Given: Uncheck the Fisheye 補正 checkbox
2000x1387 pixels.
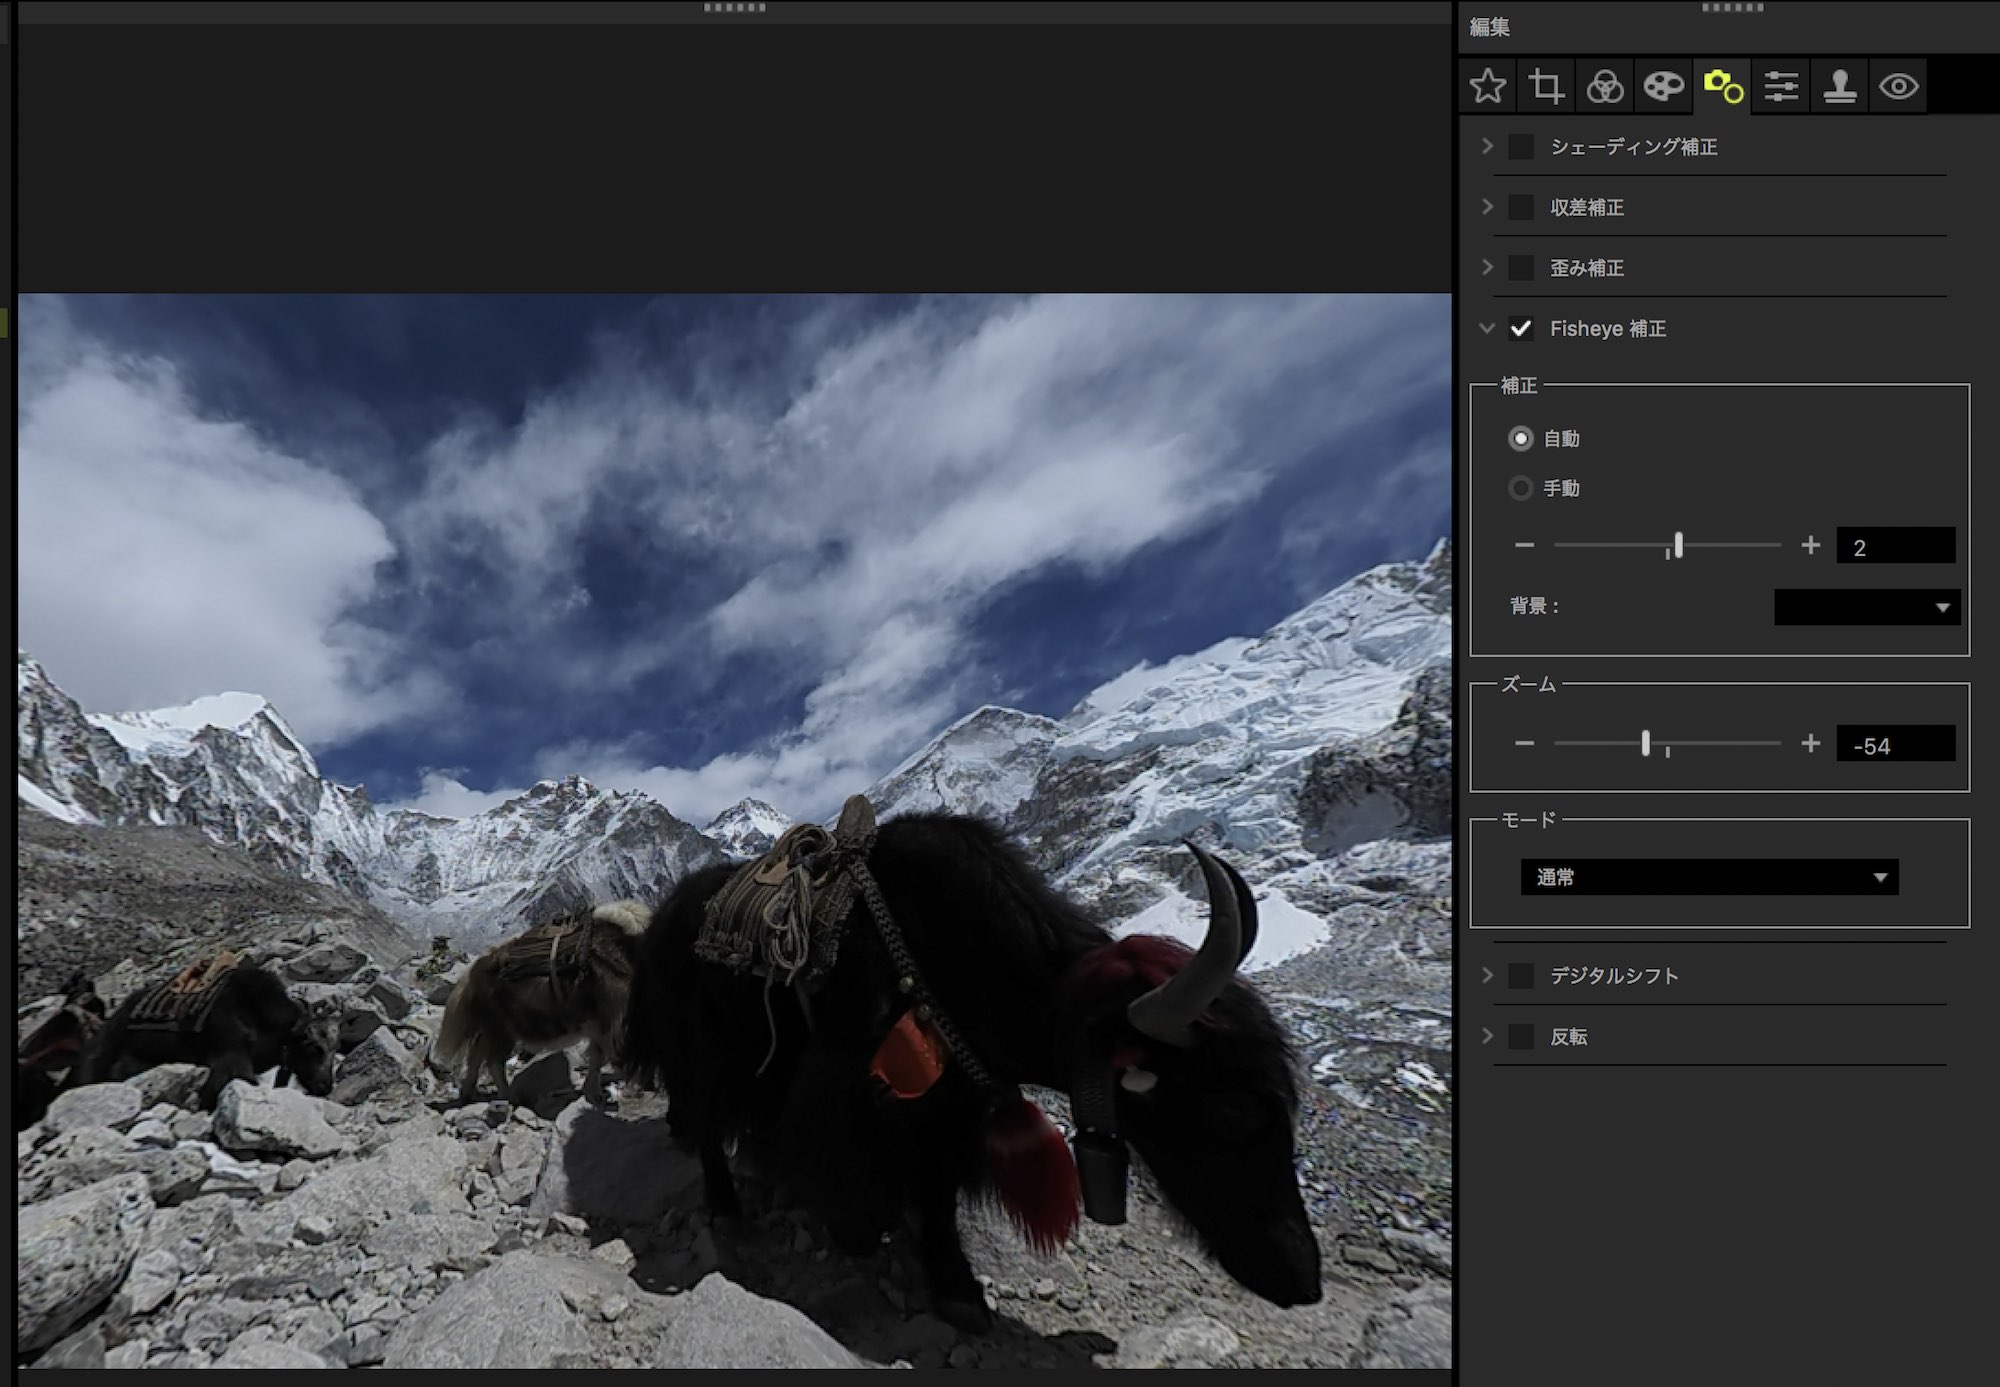Looking at the screenshot, I should (1521, 329).
